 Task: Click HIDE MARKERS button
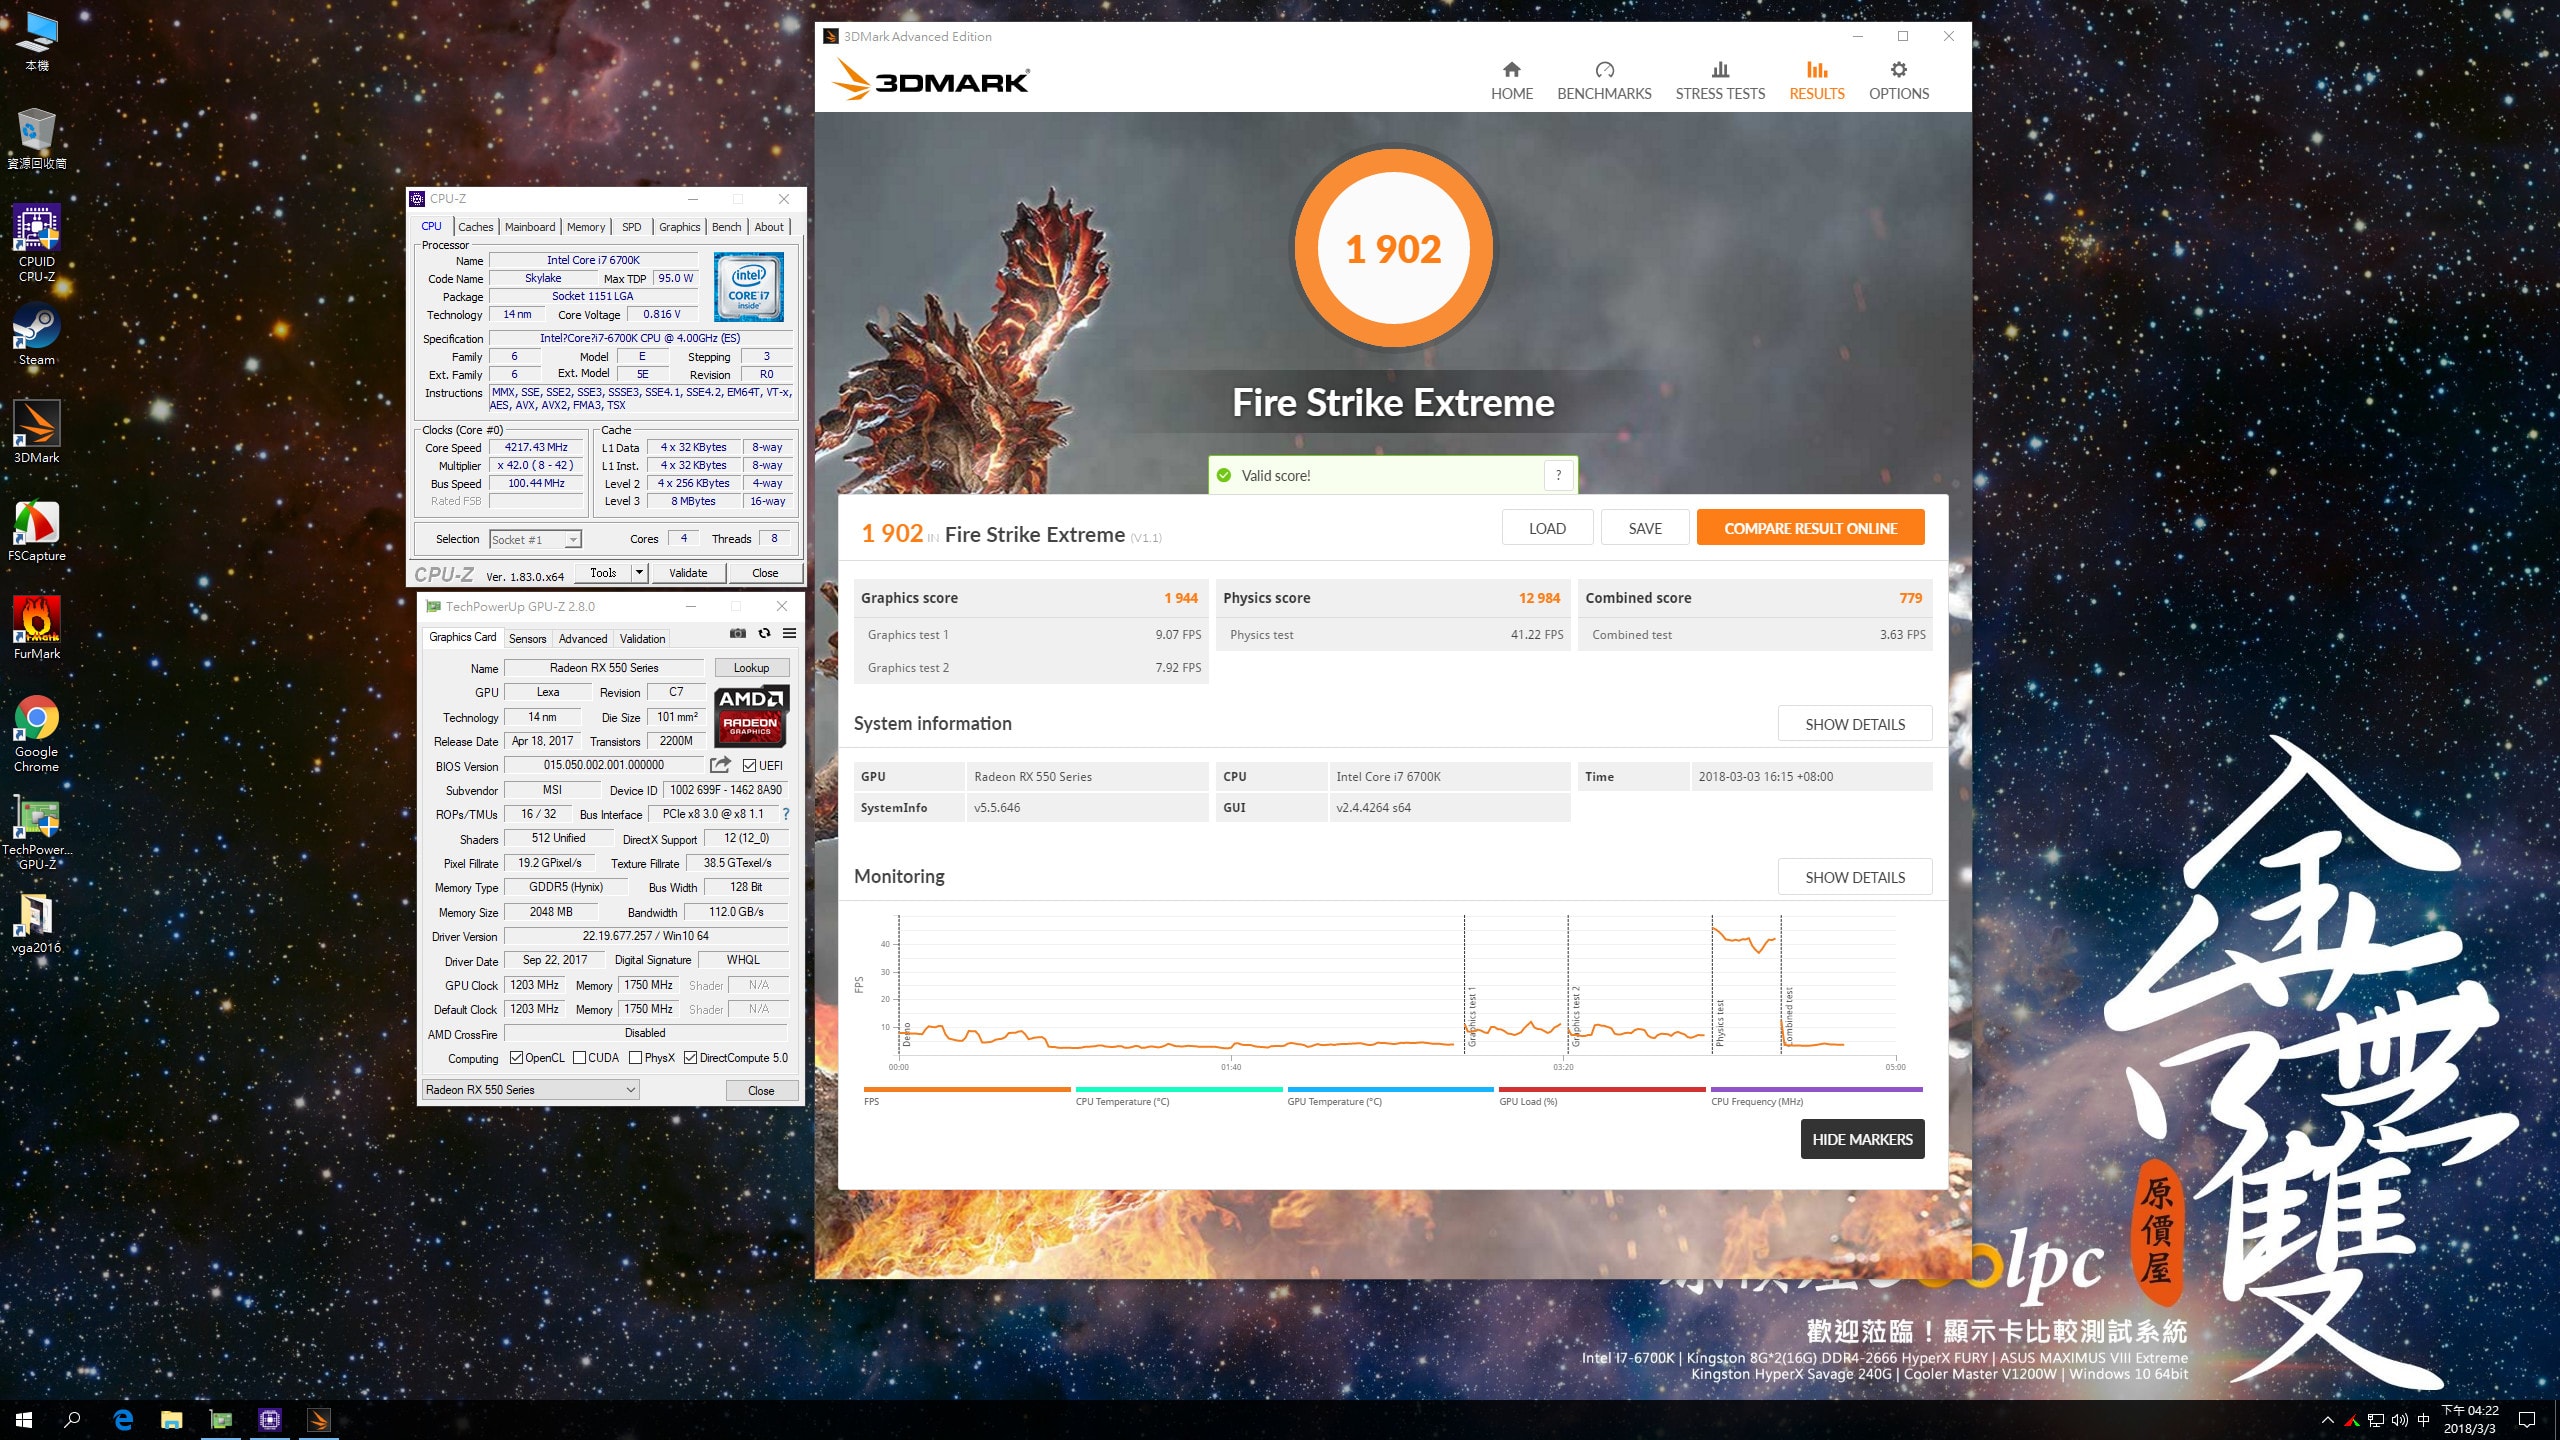tap(1862, 1139)
